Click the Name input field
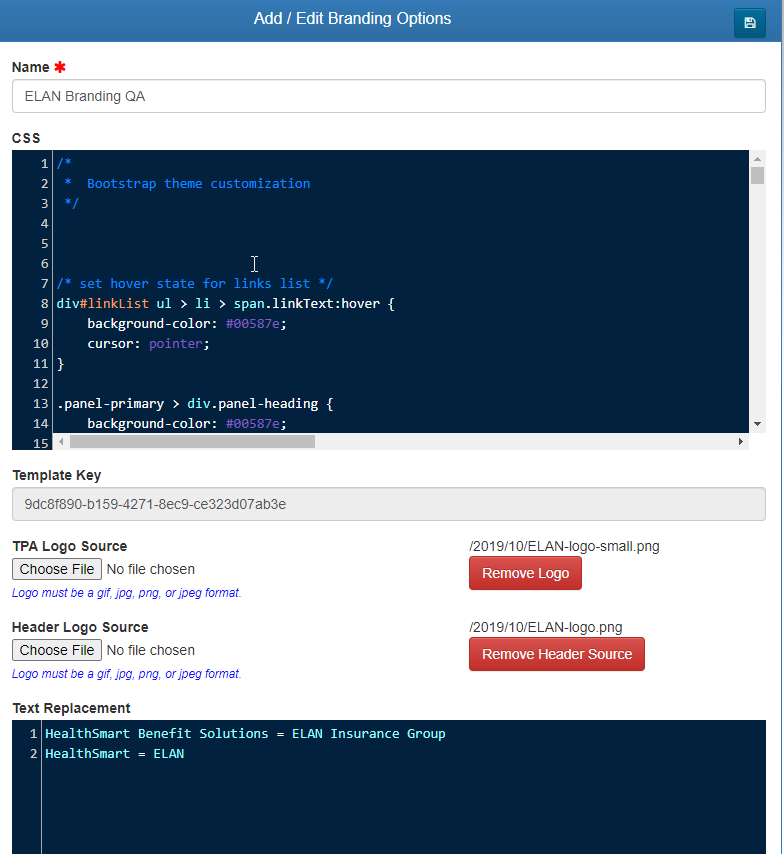The width and height of the screenshot is (784, 854). coord(388,96)
